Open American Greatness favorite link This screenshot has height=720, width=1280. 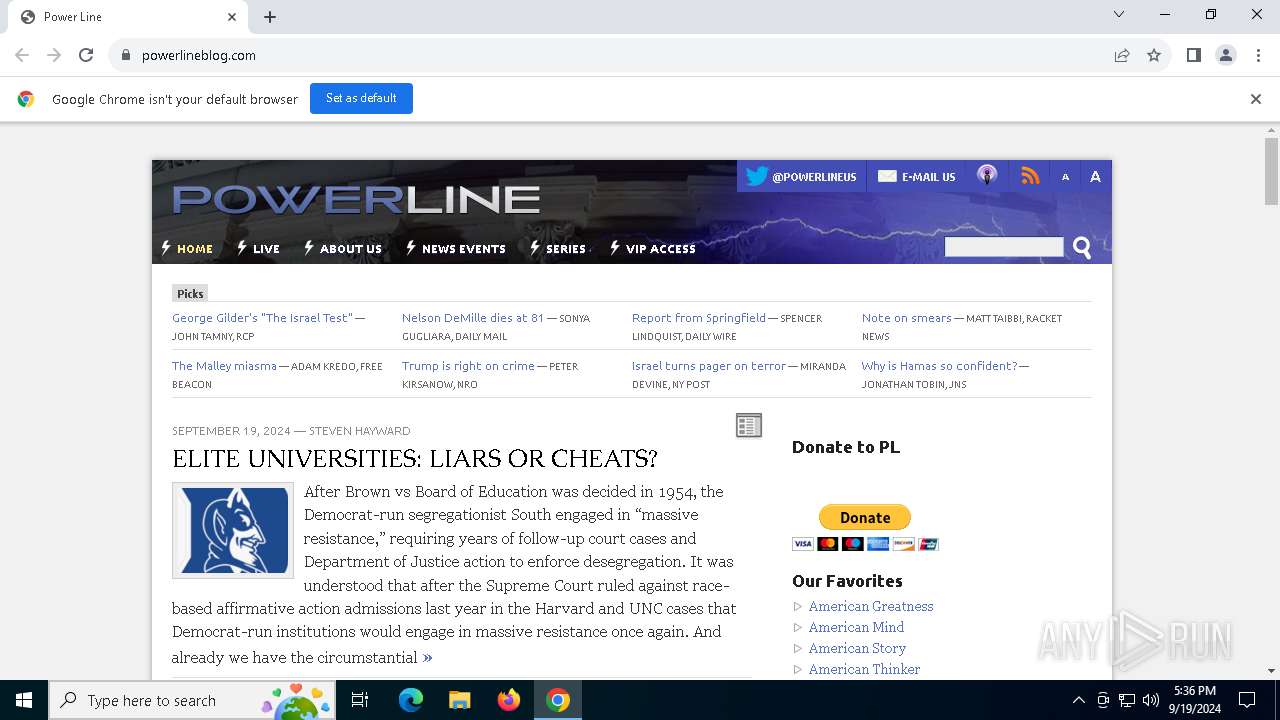point(871,606)
